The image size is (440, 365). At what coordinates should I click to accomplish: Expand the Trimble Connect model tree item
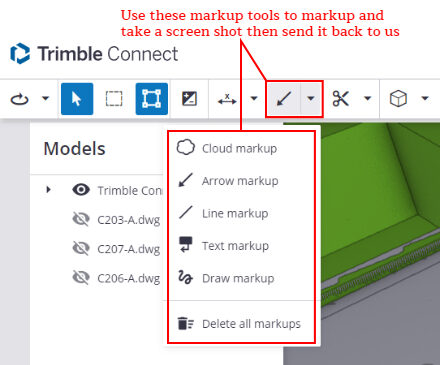[49, 190]
